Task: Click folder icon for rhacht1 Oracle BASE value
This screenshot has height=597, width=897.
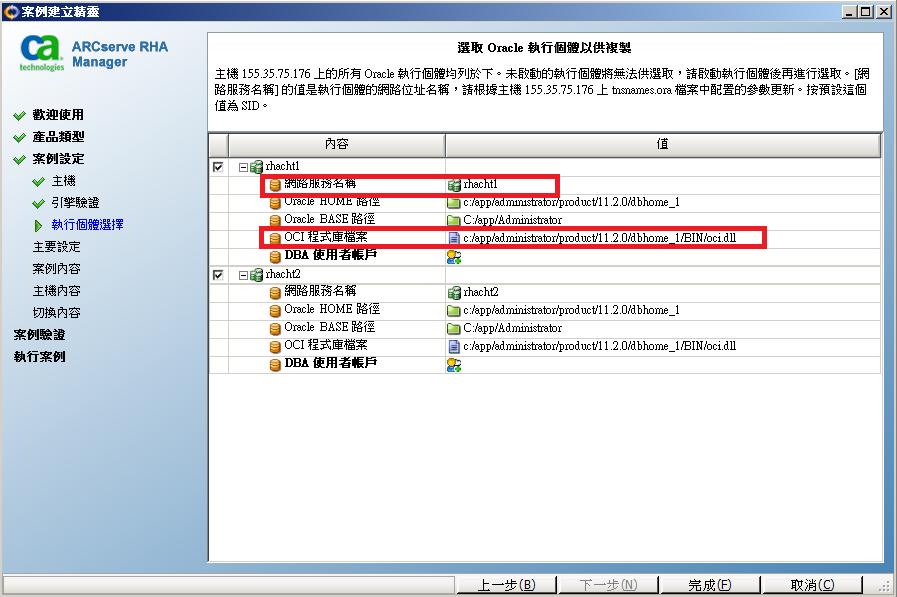Action: pos(454,220)
